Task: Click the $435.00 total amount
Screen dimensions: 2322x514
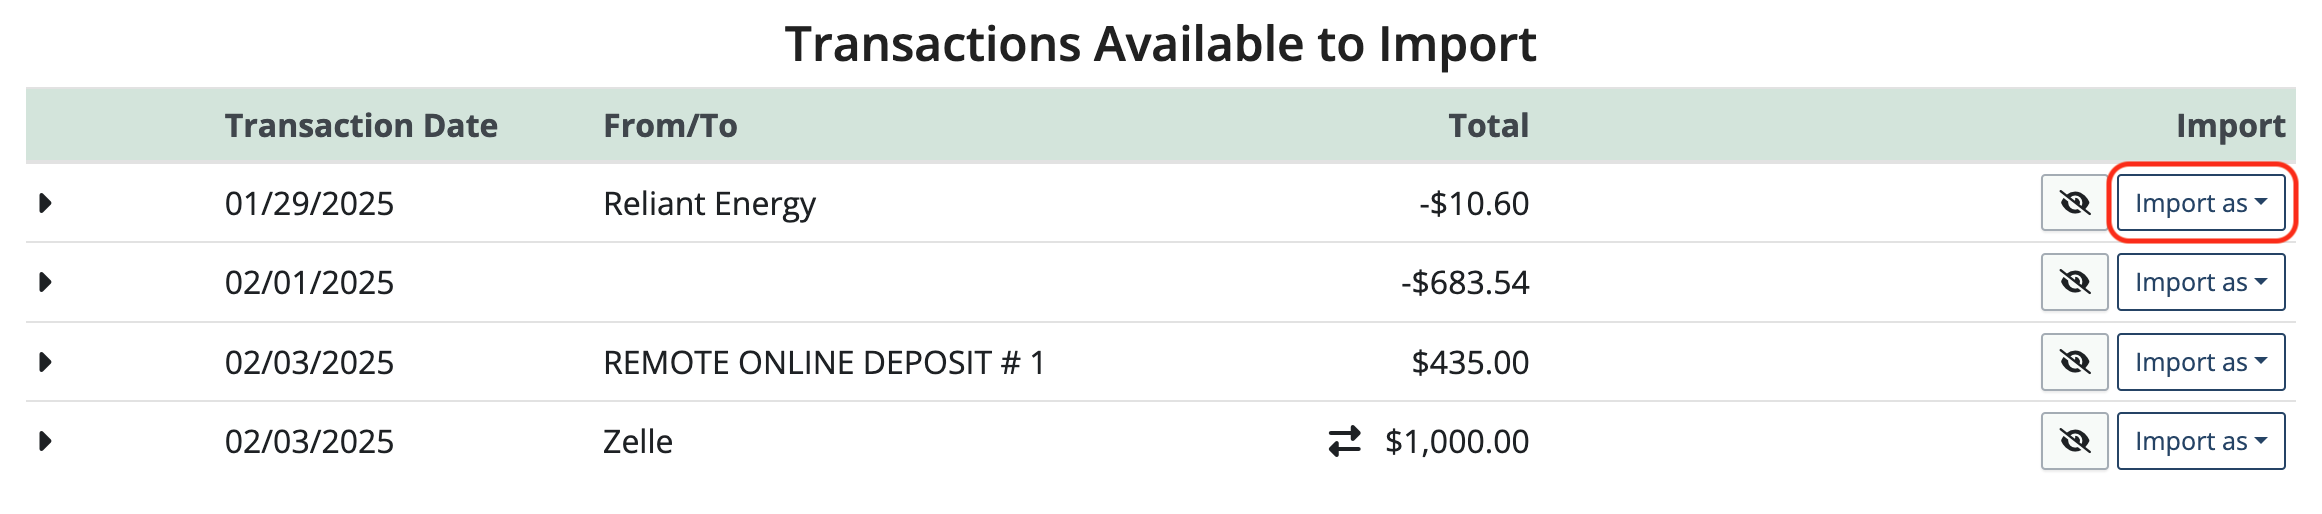Action: [1470, 362]
